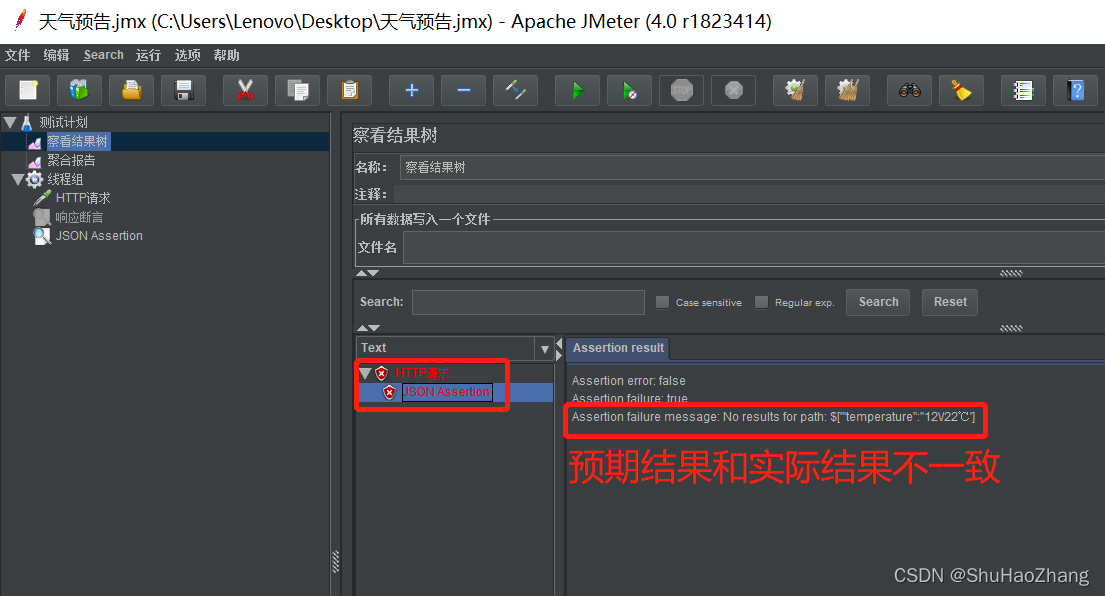Click the Search button

[878, 302]
